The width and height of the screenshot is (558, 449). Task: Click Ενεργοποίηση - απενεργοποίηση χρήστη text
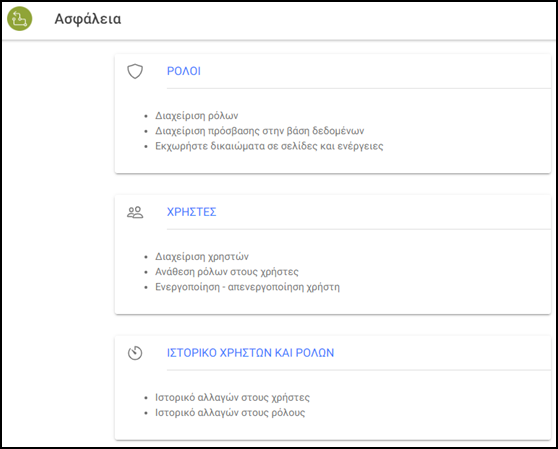[247, 287]
